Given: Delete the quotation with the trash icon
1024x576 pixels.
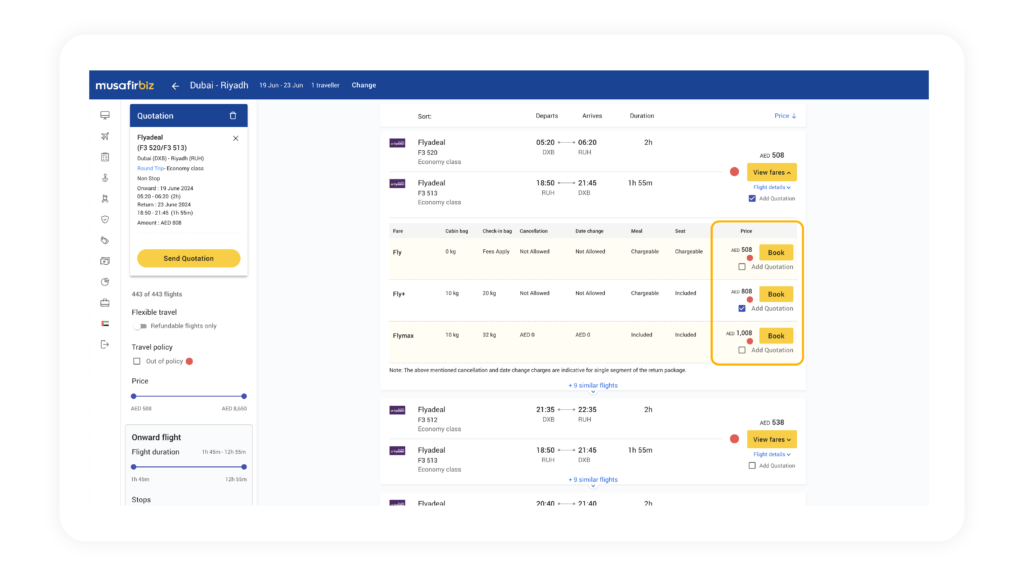Looking at the screenshot, I should tap(232, 116).
